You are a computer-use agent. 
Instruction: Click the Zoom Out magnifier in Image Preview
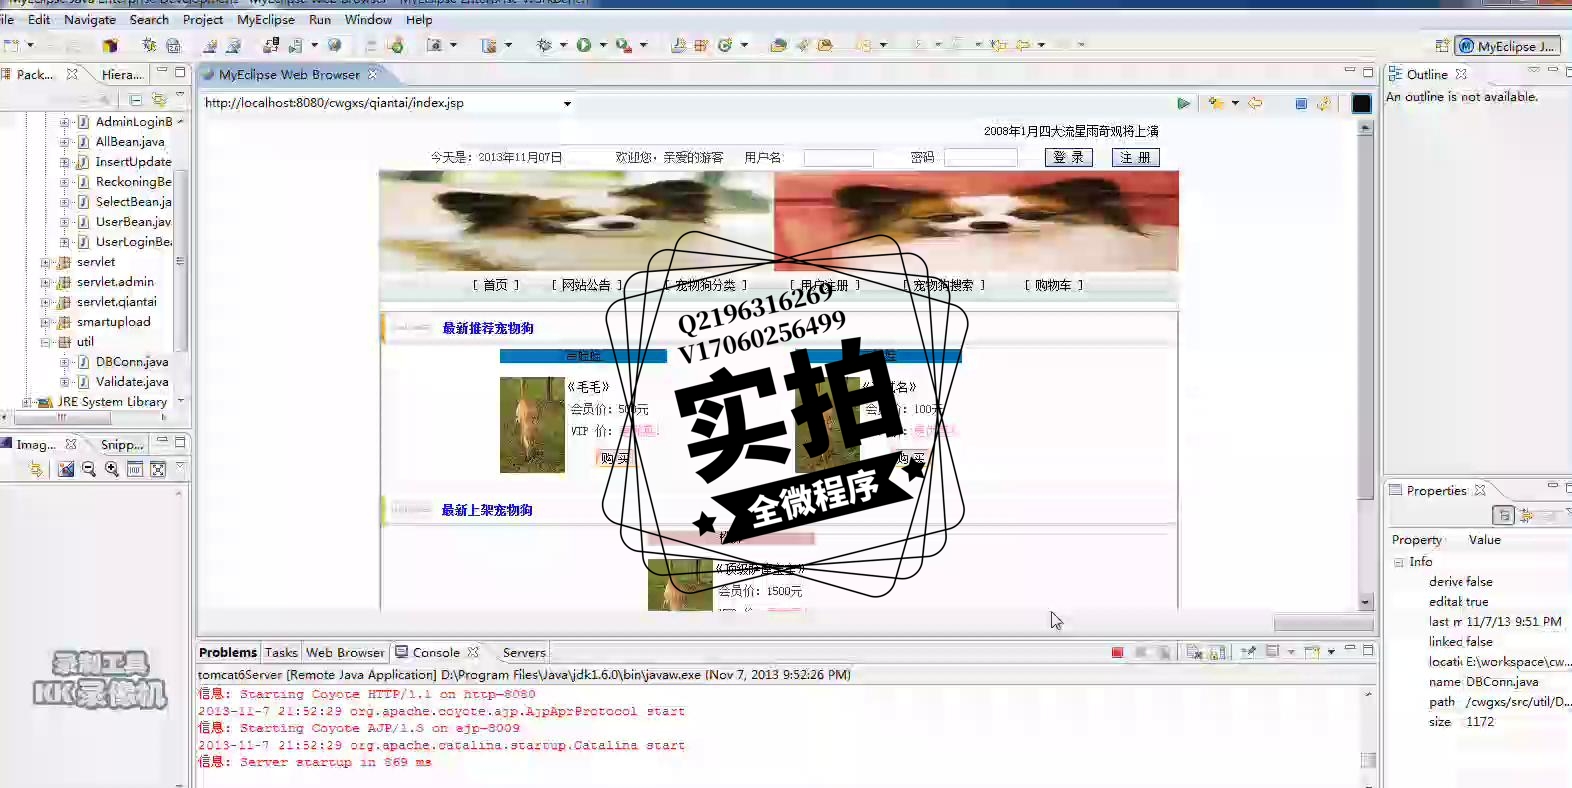point(89,469)
